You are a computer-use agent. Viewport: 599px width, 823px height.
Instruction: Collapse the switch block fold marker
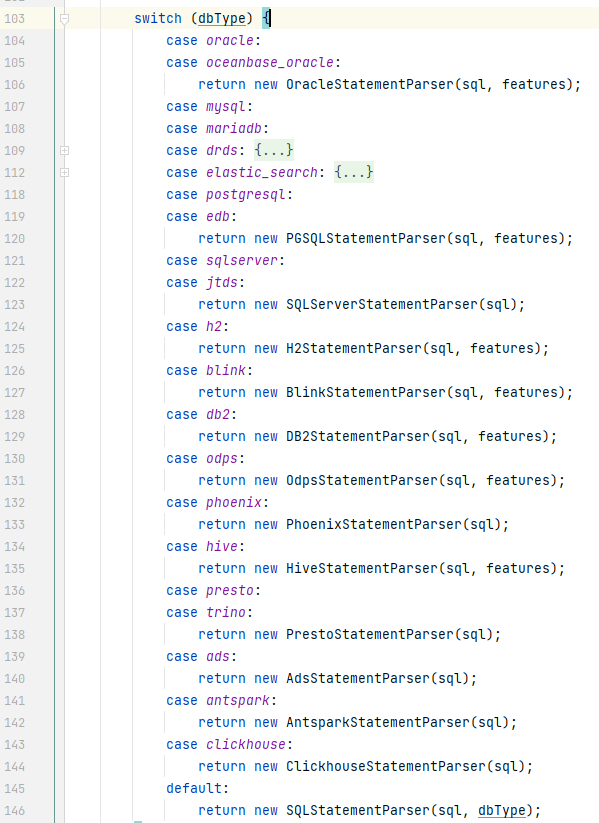[64, 19]
